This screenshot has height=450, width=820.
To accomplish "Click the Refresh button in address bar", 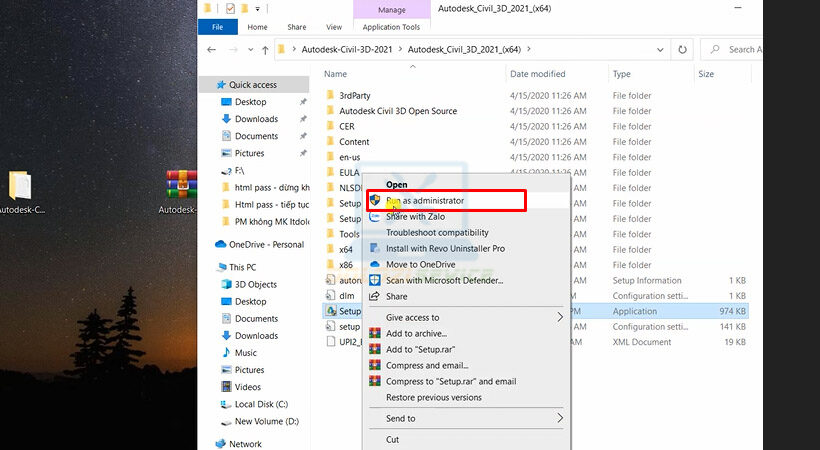I will [683, 49].
